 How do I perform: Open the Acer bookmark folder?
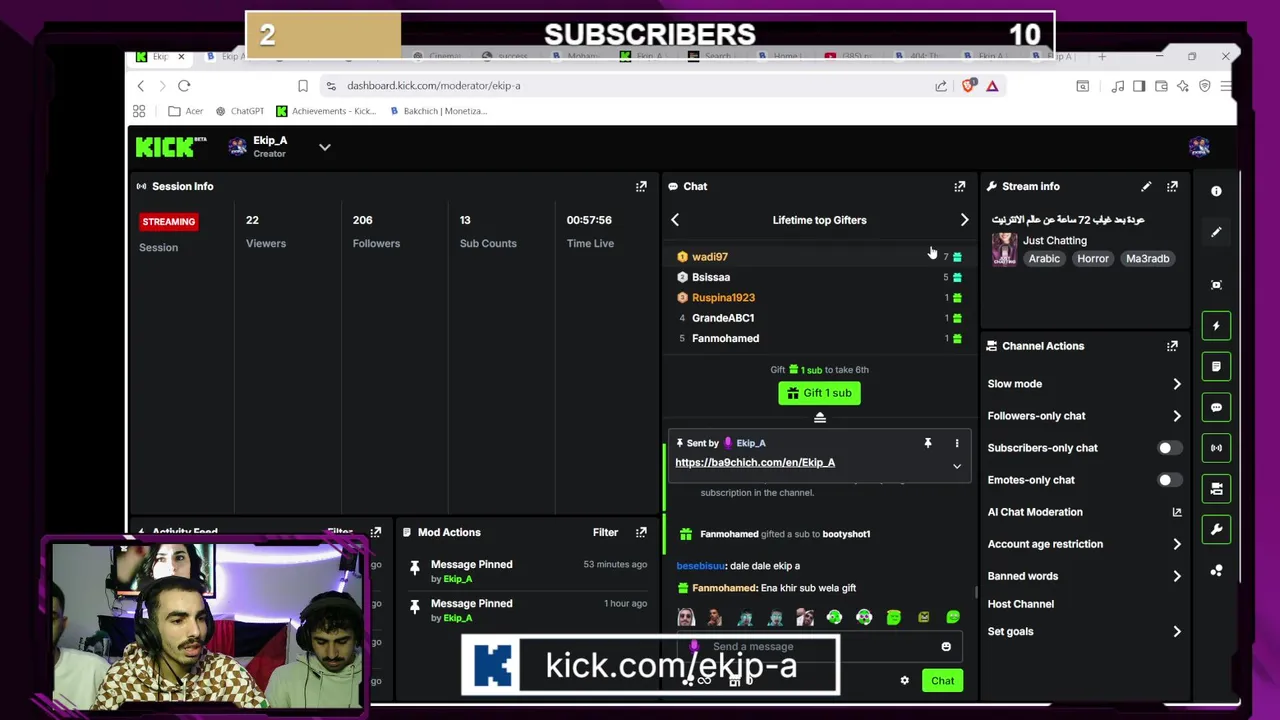tap(186, 111)
